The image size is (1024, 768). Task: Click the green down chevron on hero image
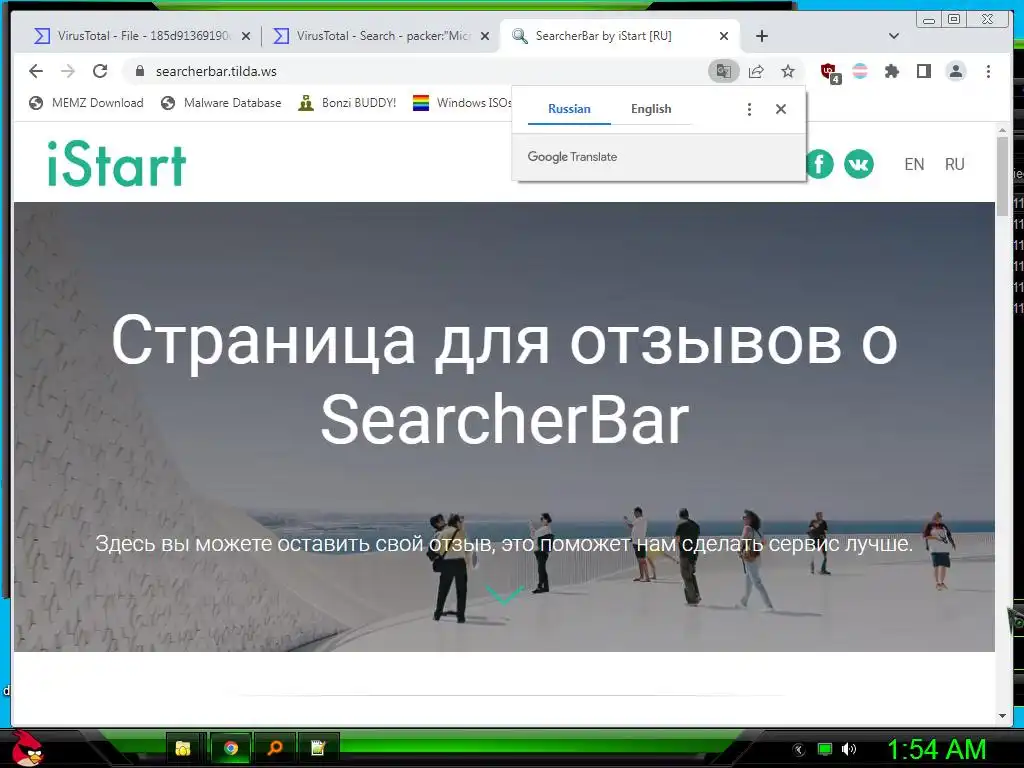[x=504, y=595]
